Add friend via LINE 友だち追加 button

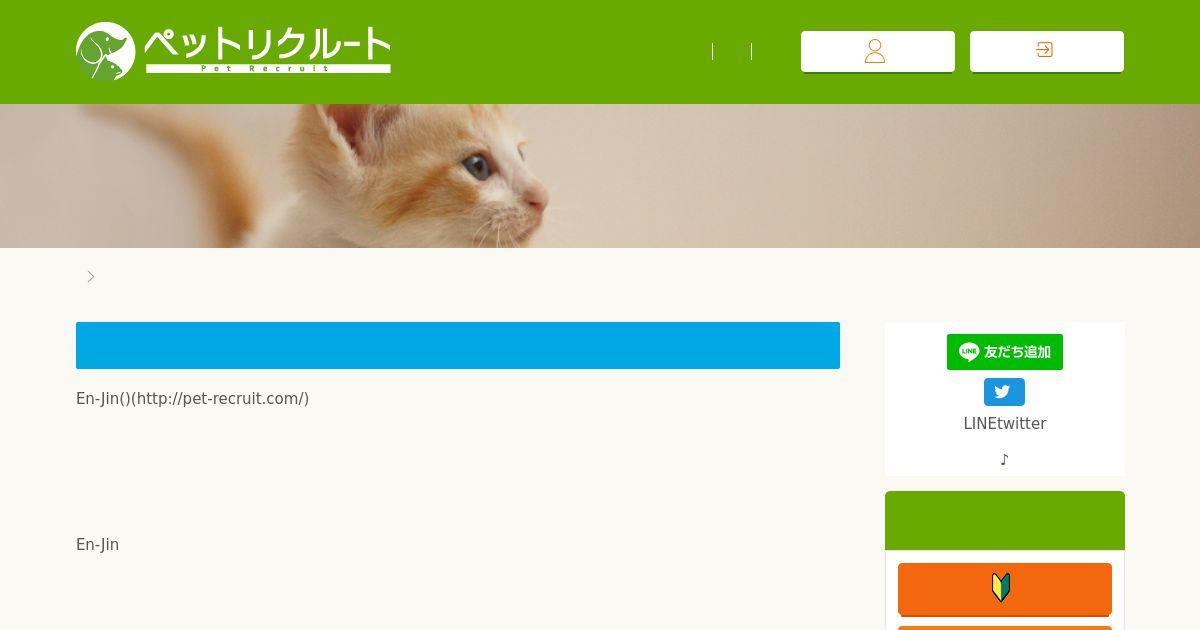coord(1004,352)
